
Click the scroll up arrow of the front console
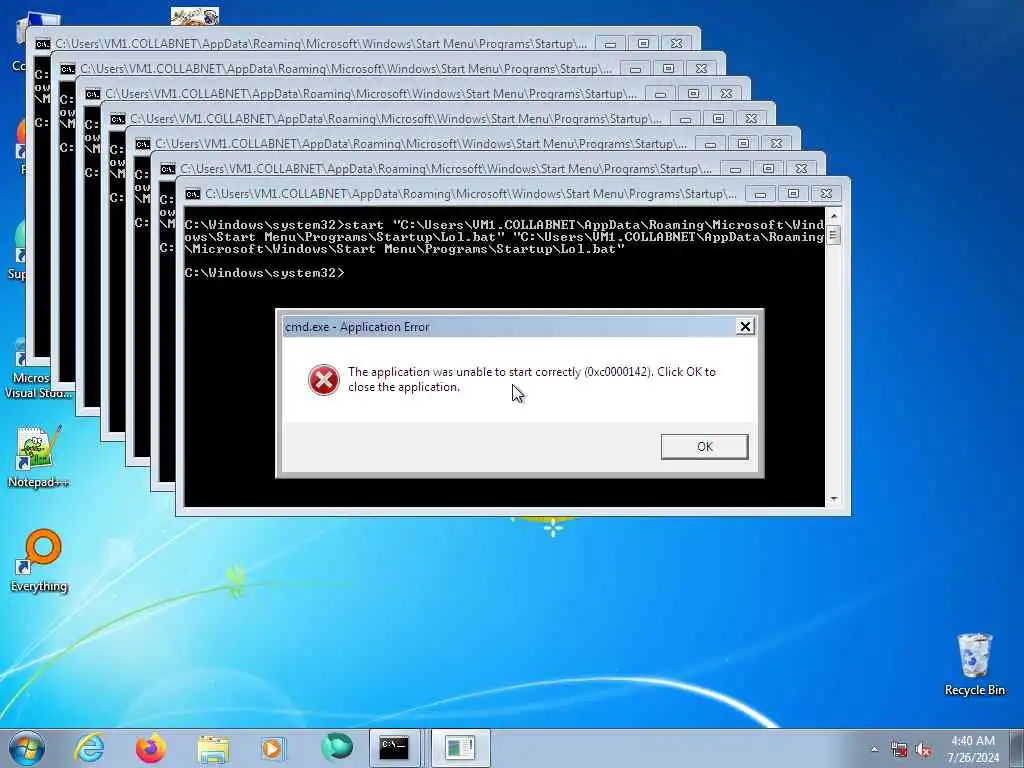(x=833, y=216)
